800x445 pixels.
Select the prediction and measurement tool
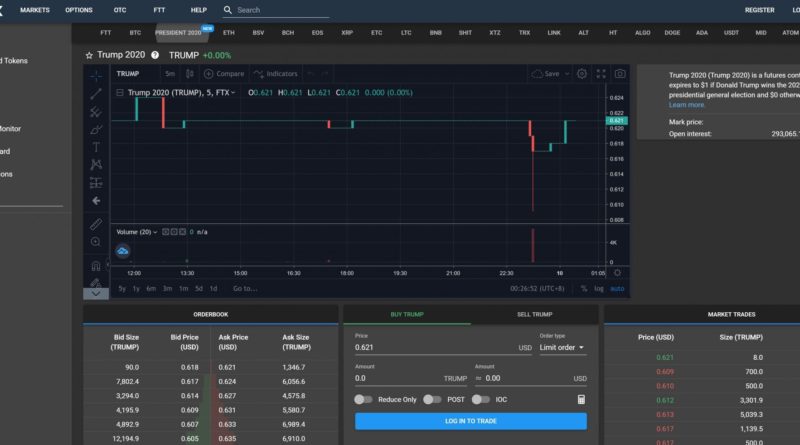point(96,183)
